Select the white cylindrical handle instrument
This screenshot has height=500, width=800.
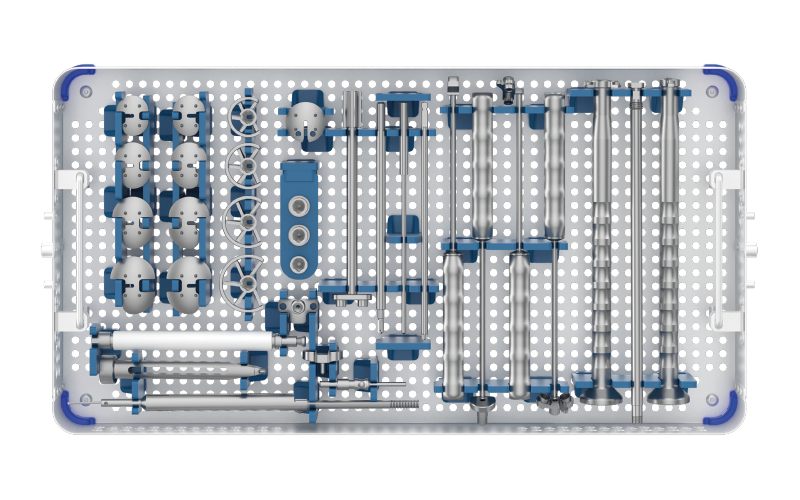point(197,341)
